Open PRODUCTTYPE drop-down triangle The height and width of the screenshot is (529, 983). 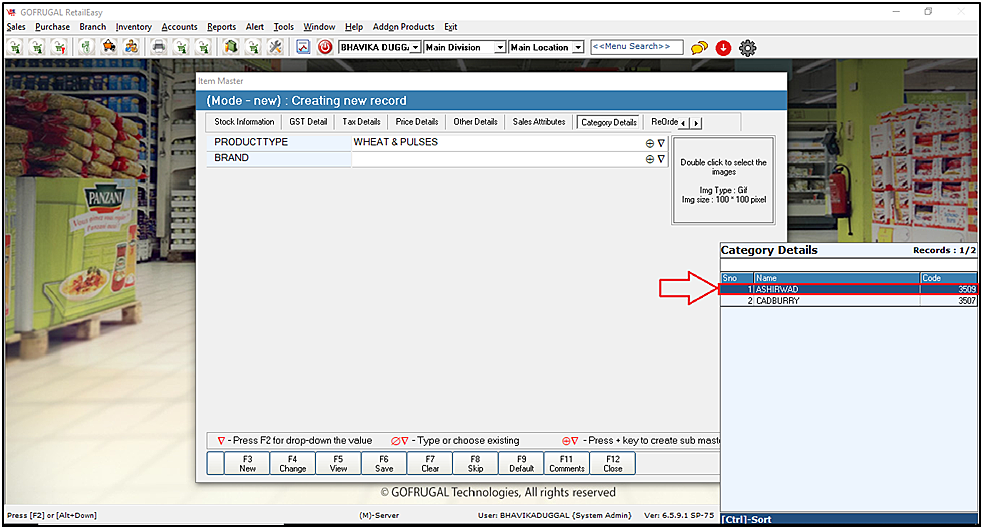coord(661,143)
